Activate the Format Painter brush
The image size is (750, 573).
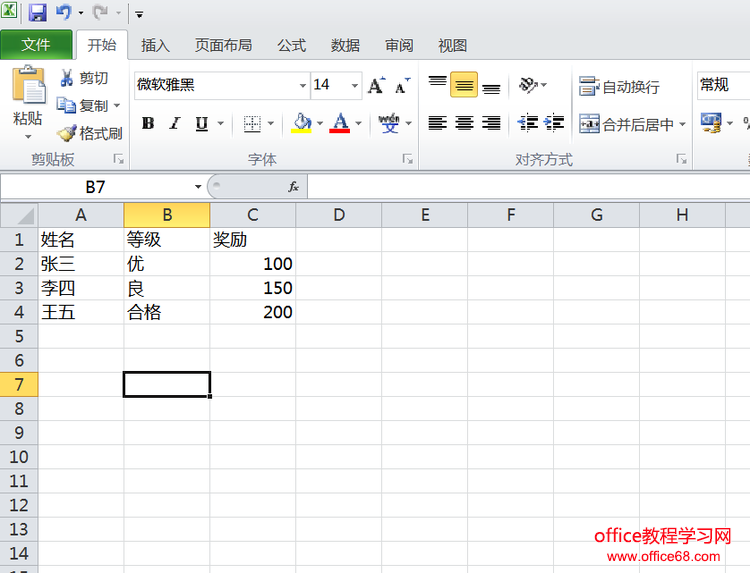pyautogui.click(x=66, y=133)
